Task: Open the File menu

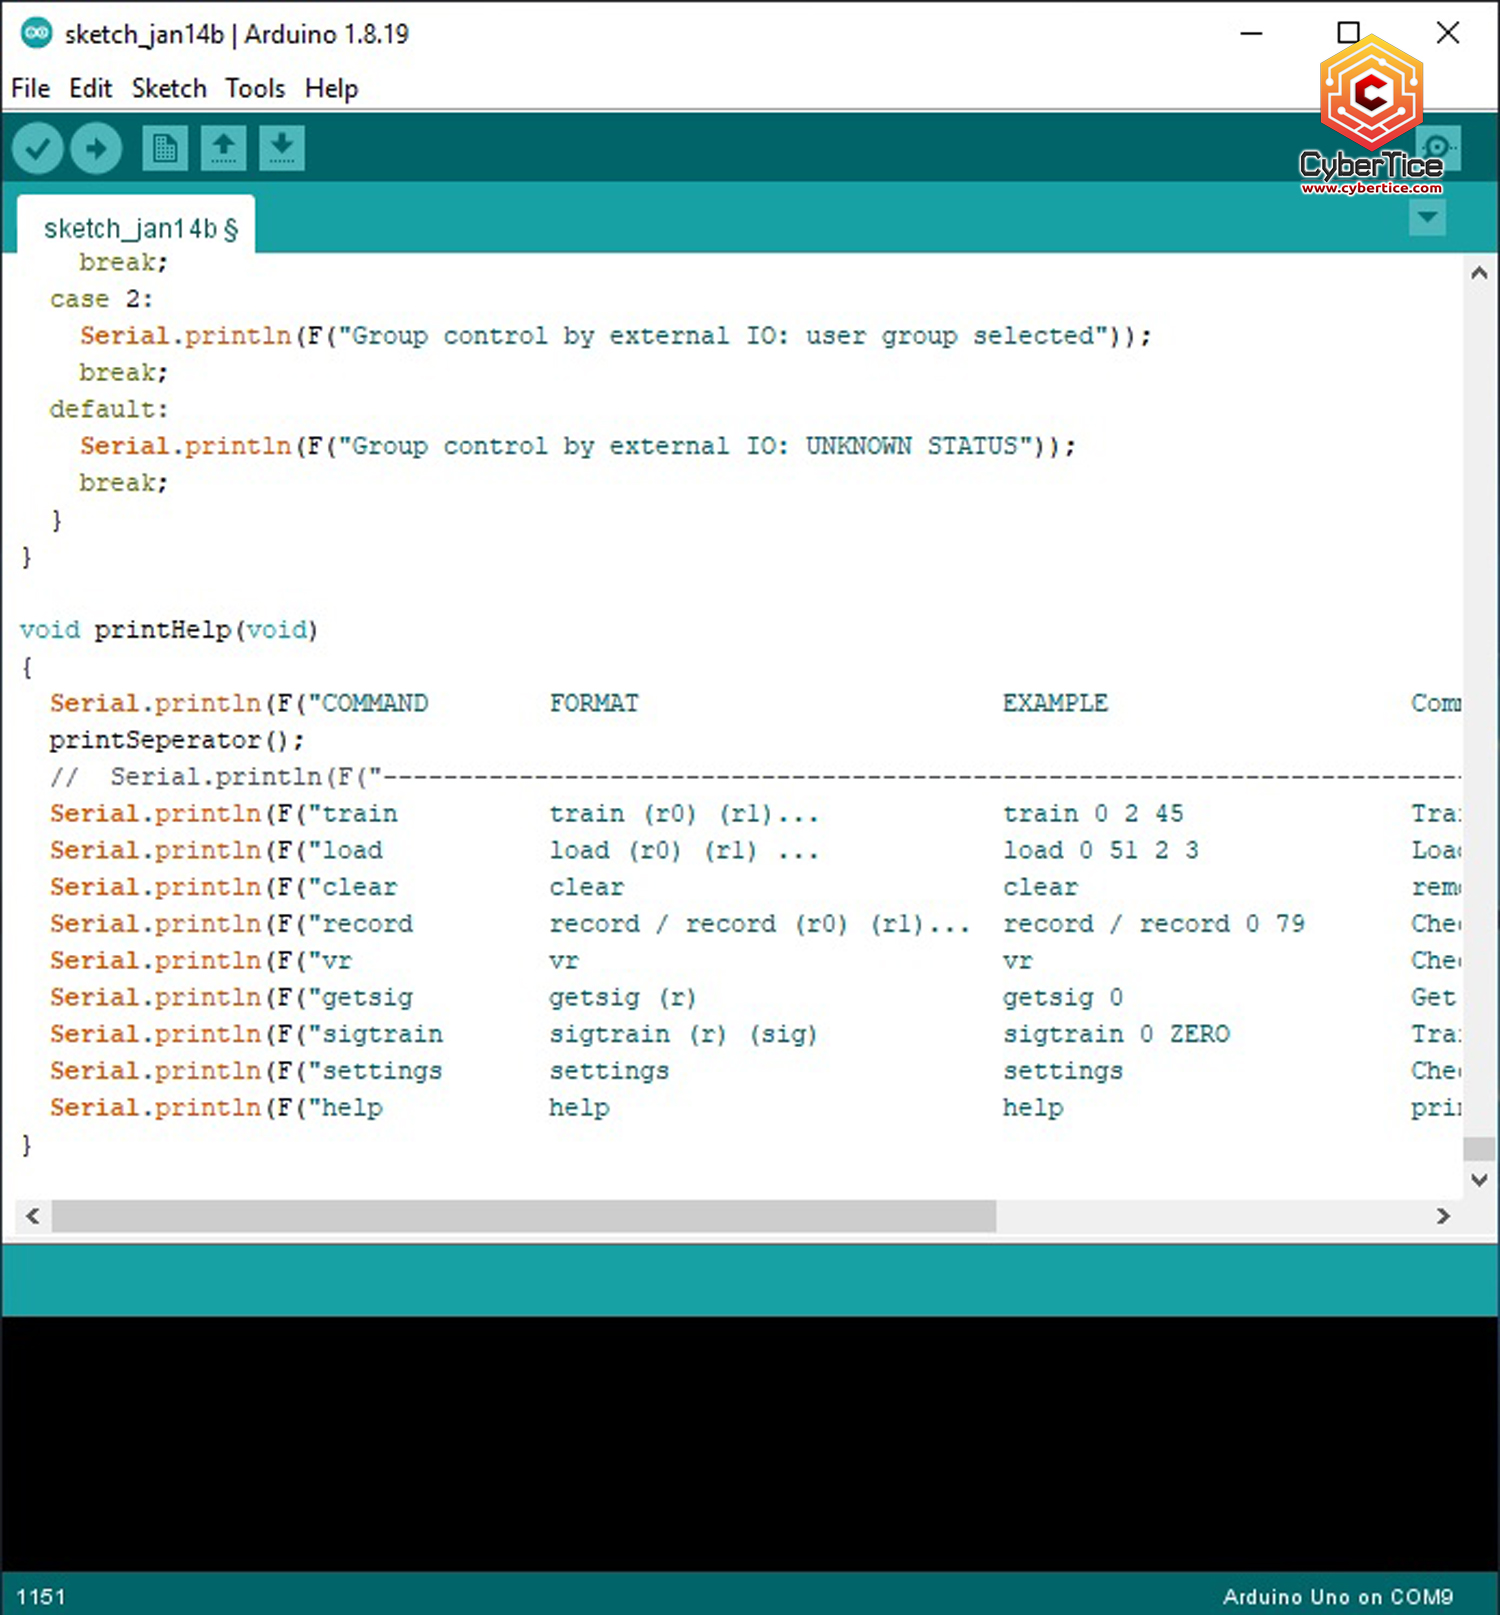Action: pos(31,88)
